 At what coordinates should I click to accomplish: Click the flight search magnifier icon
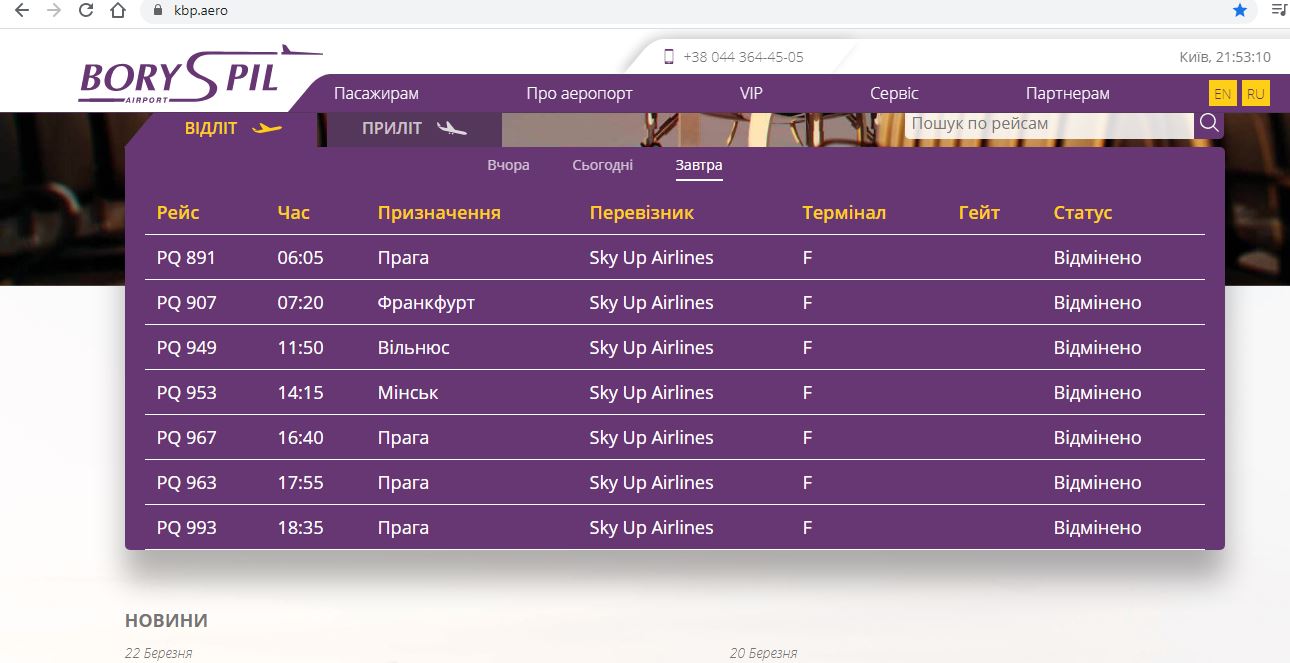pyautogui.click(x=1209, y=123)
